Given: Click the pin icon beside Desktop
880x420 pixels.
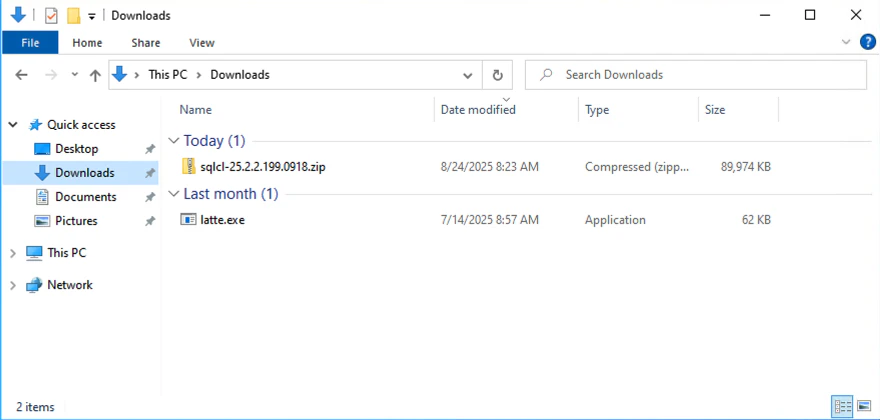Looking at the screenshot, I should pyautogui.click(x=150, y=149).
